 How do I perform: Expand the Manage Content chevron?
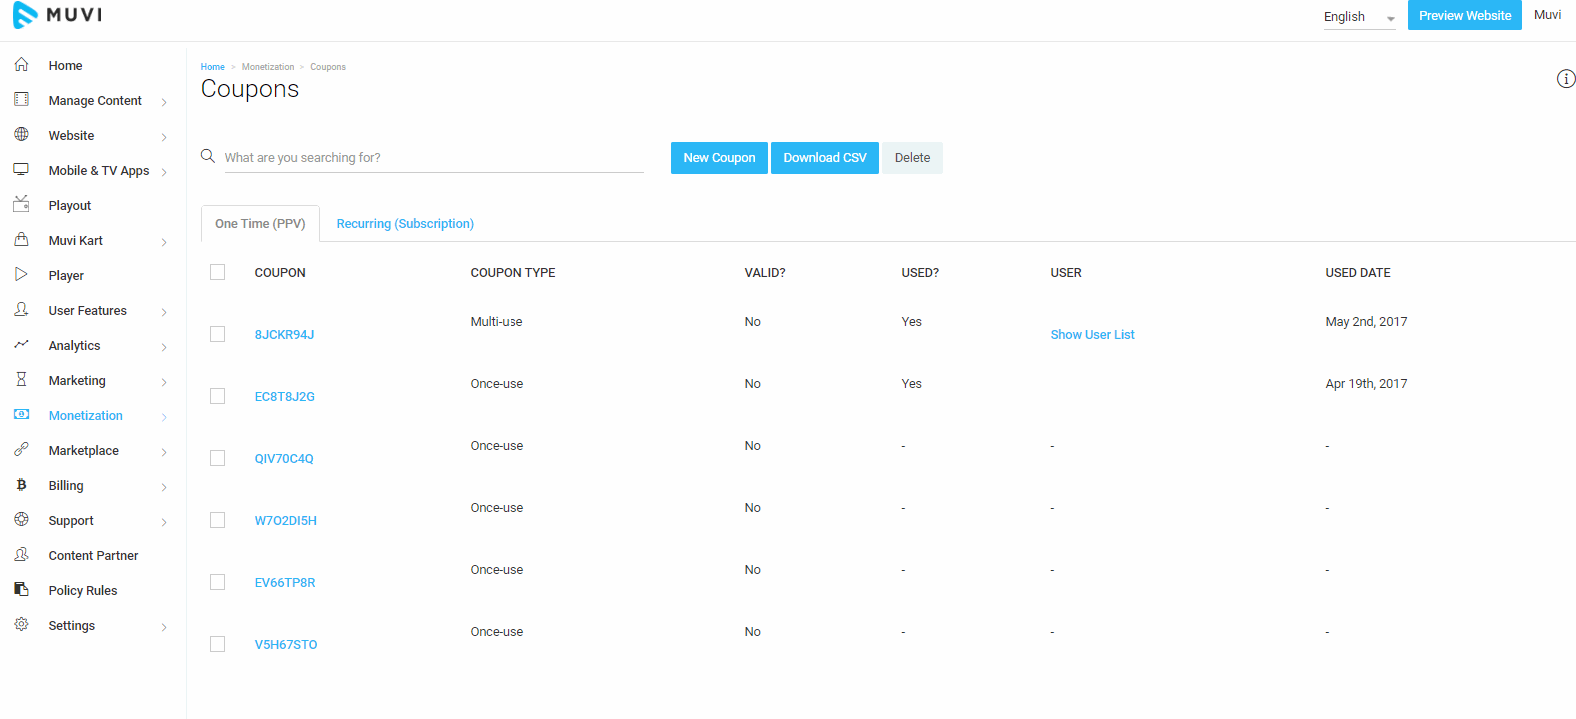(x=164, y=102)
